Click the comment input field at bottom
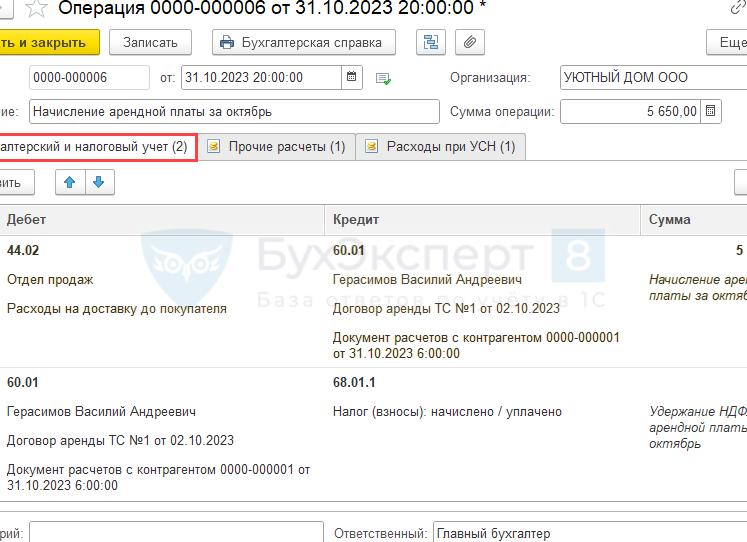Screen dimensions: 747x542 click(x=176, y=532)
